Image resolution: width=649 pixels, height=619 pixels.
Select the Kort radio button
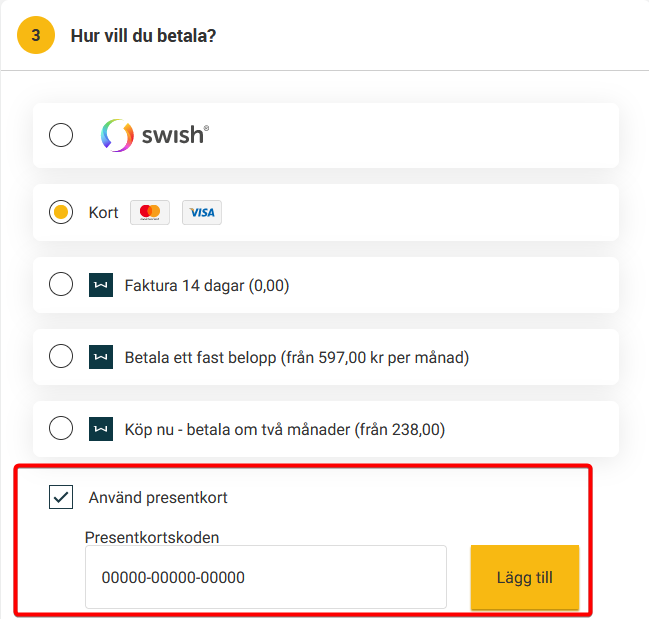(61, 212)
